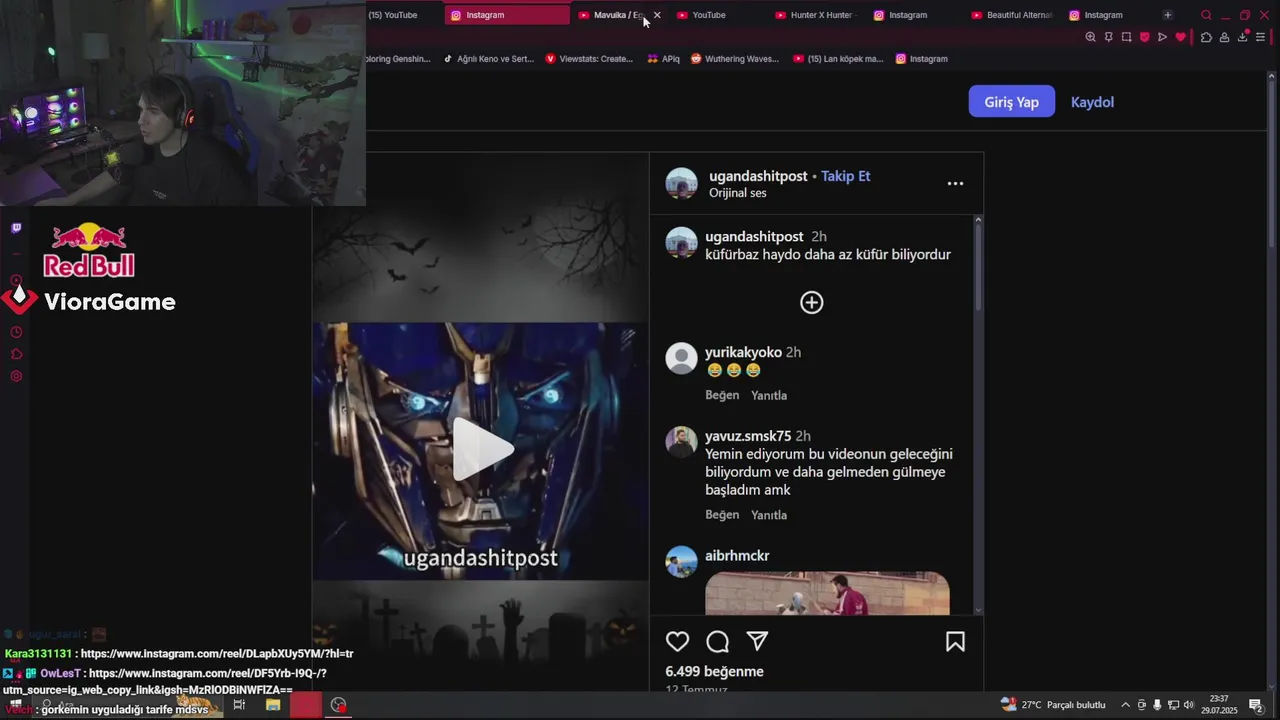Click Beğen under yavuz.smsk75 comment
Image resolution: width=1280 pixels, height=720 pixels.
722,515
